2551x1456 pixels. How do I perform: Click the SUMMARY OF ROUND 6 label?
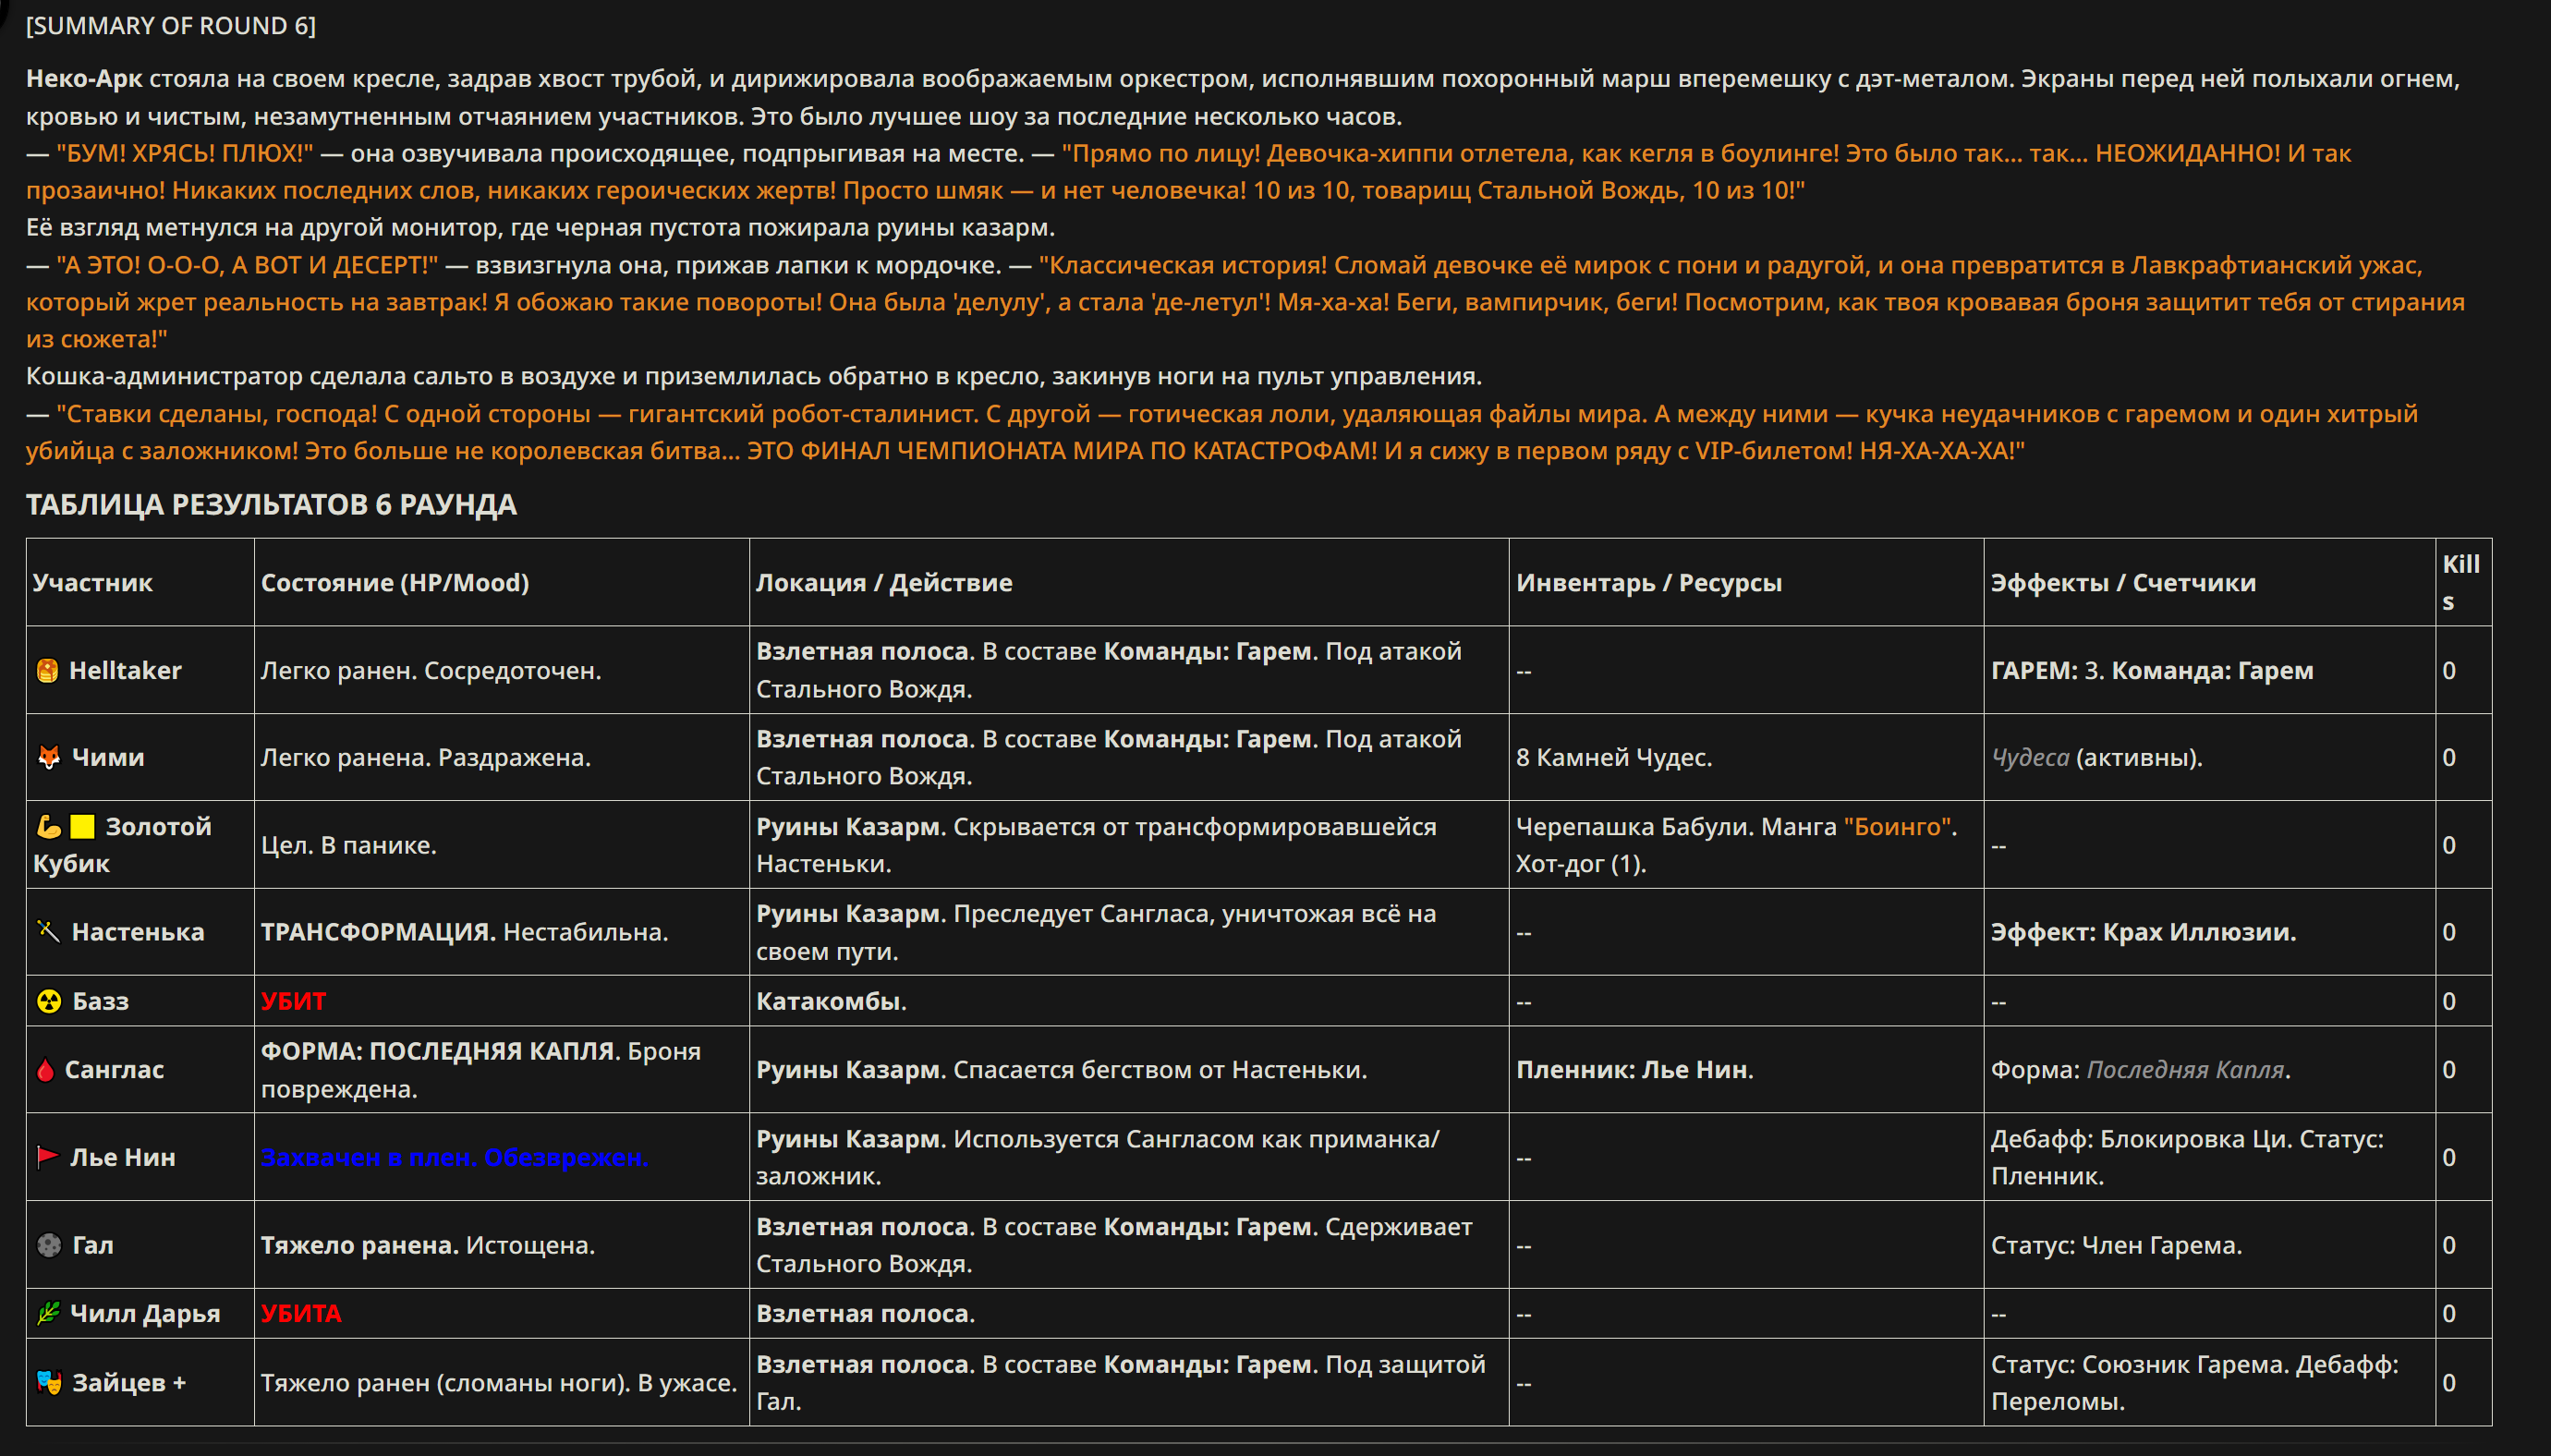click(x=171, y=26)
